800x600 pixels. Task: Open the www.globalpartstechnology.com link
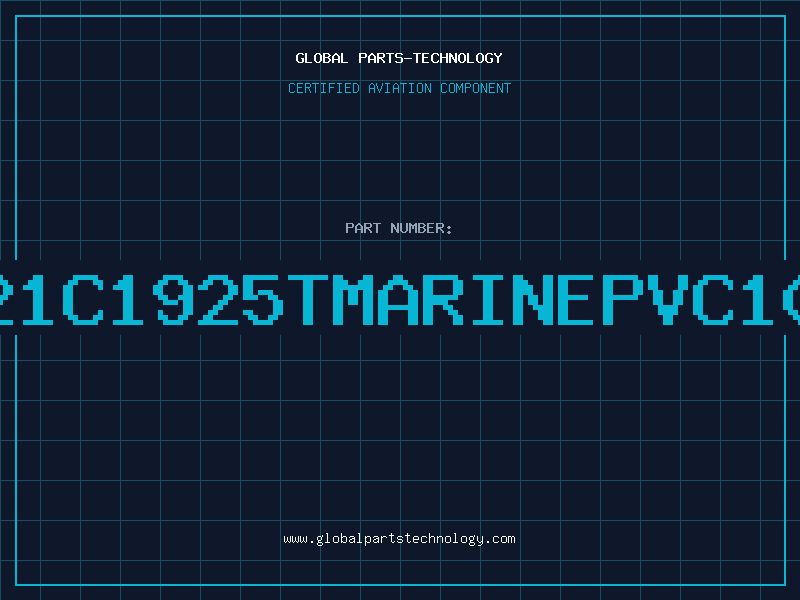click(399, 539)
